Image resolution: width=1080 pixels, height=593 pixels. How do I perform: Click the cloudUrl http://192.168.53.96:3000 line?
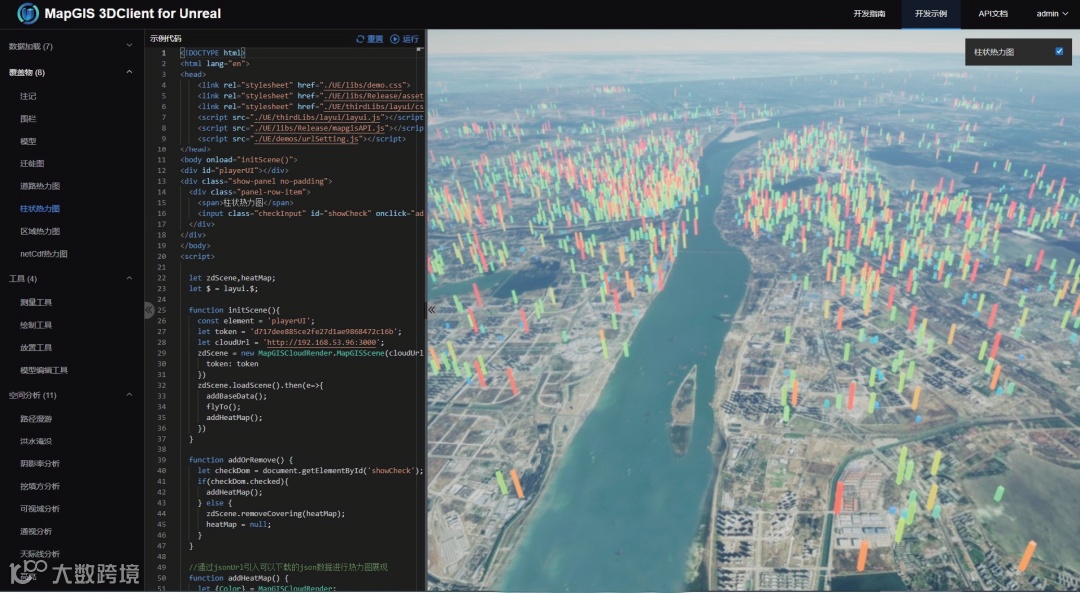click(291, 342)
